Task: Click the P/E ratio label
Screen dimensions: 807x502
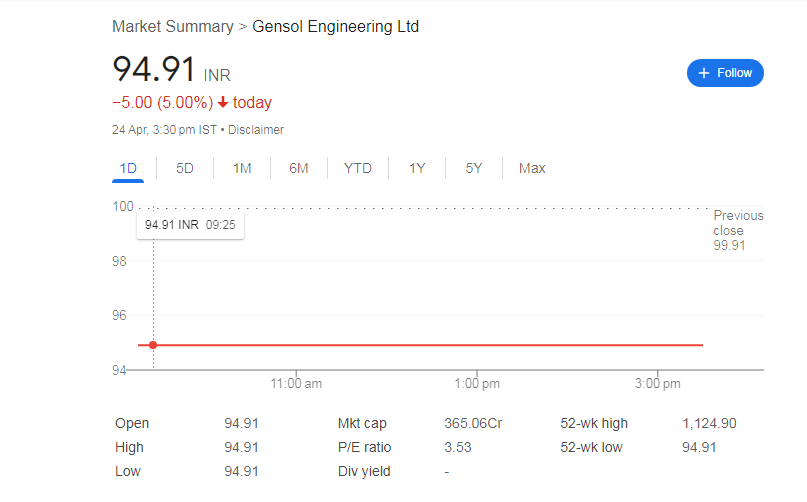Action: pyautogui.click(x=364, y=447)
